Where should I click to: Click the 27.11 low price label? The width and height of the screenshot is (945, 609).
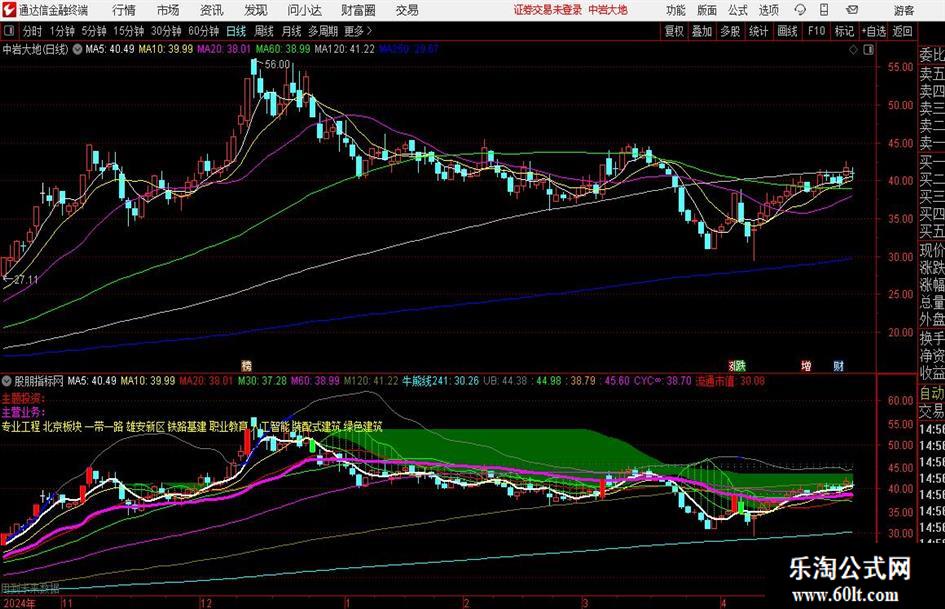point(26,280)
